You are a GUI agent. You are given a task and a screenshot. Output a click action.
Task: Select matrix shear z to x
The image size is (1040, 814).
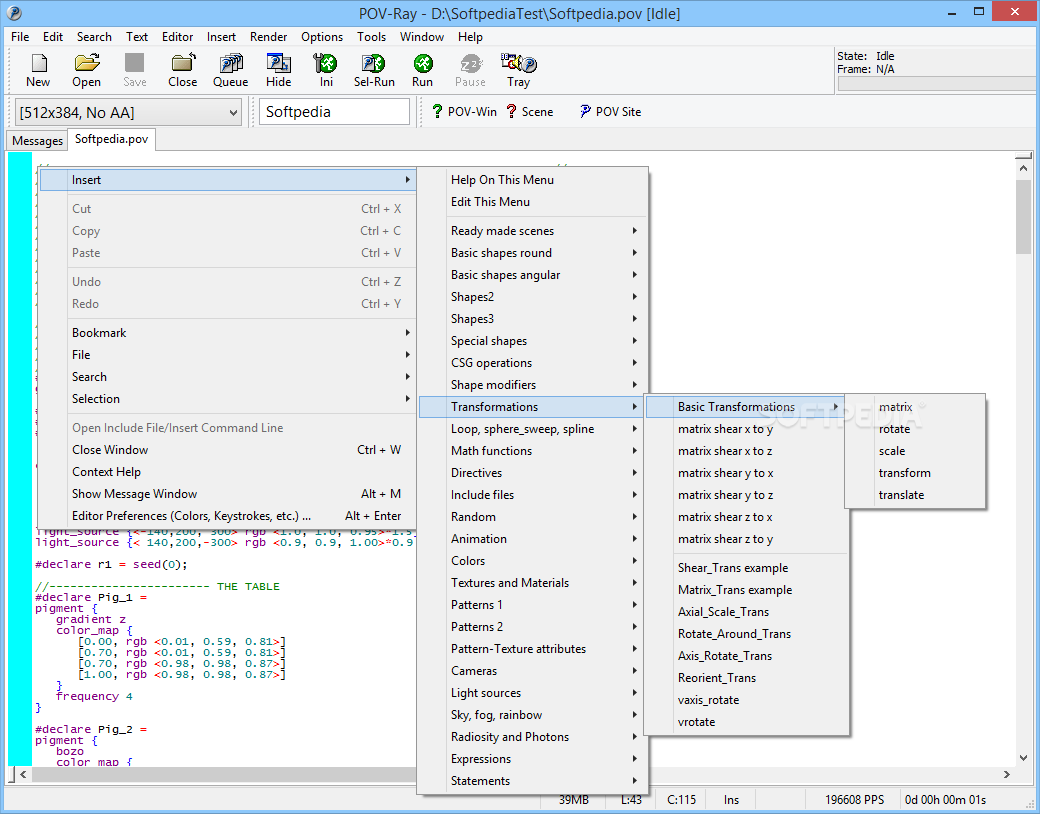pyautogui.click(x=746, y=517)
